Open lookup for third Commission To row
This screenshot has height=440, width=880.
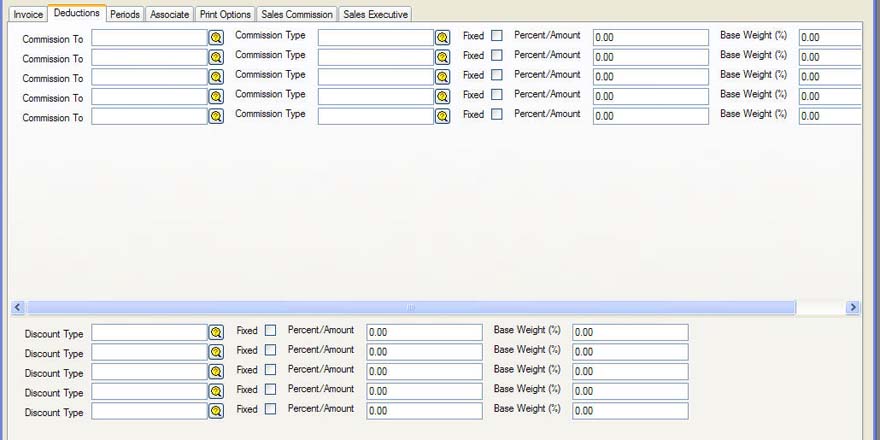[216, 77]
